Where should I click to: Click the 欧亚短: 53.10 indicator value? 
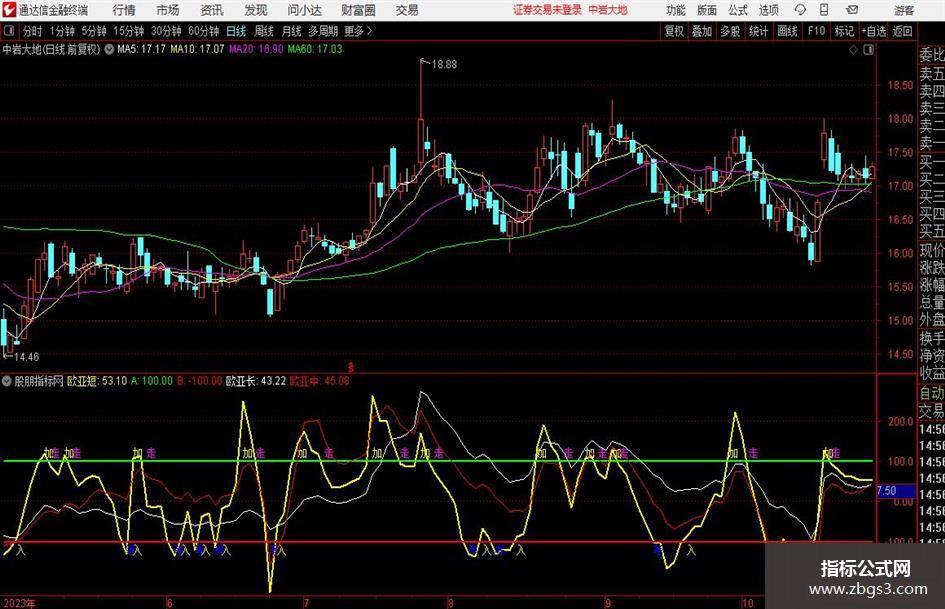[x=96, y=381]
